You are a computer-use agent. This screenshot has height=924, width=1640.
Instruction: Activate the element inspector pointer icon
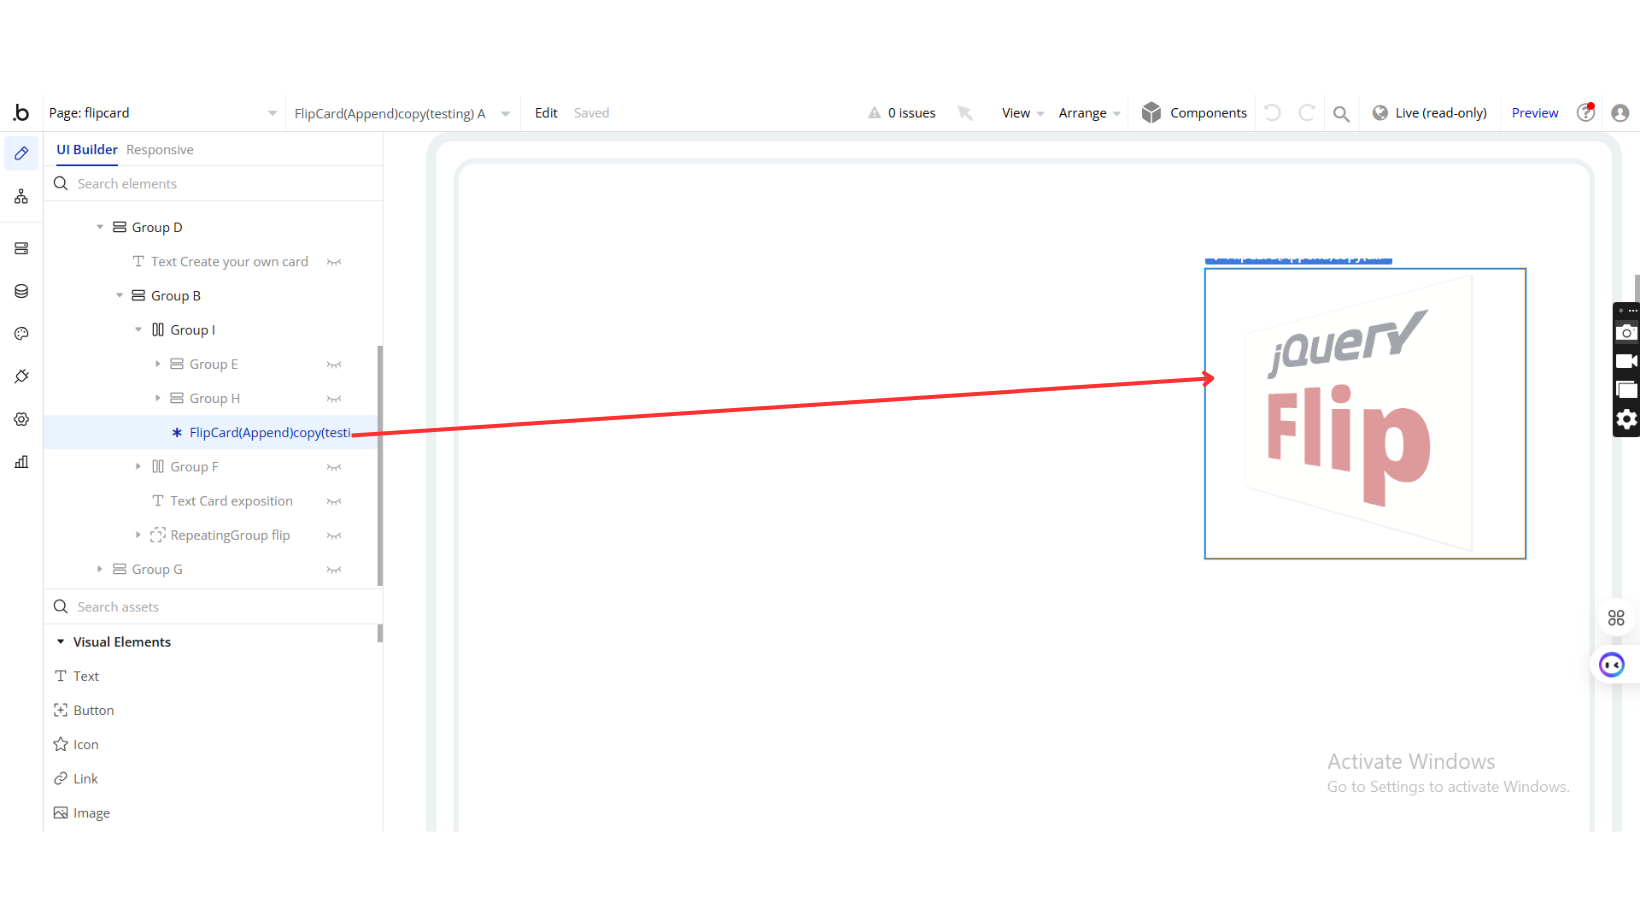point(965,113)
